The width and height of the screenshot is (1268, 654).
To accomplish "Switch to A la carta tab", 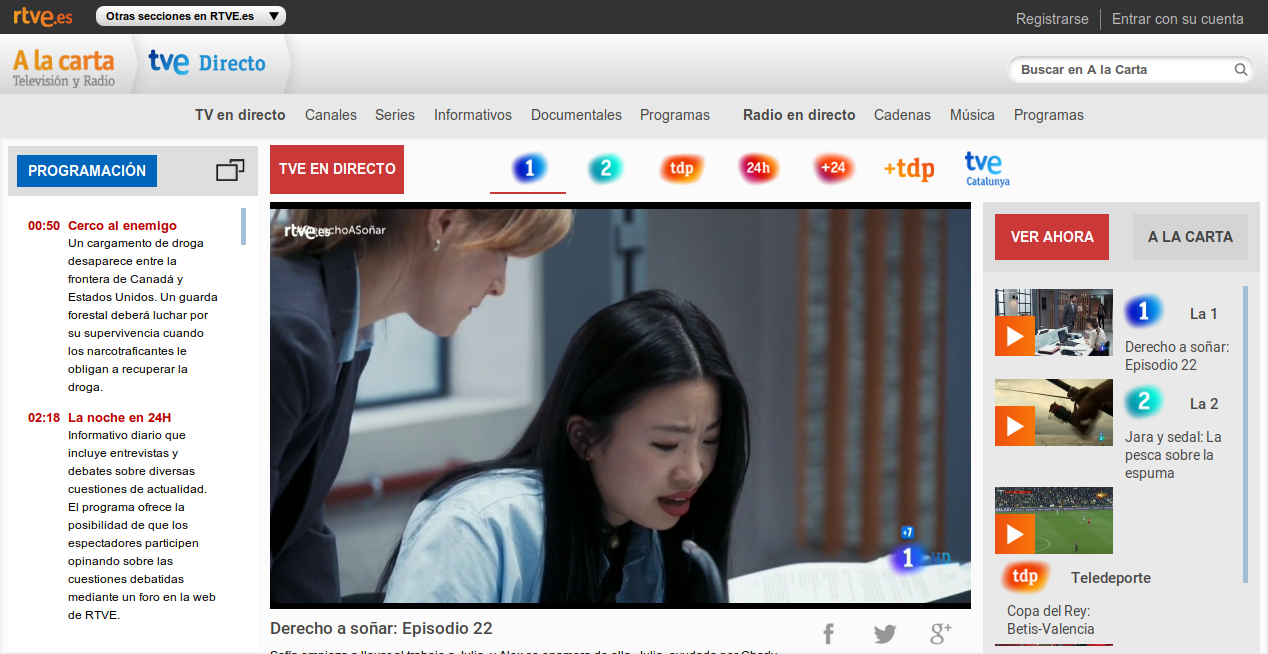I will [x=1190, y=237].
